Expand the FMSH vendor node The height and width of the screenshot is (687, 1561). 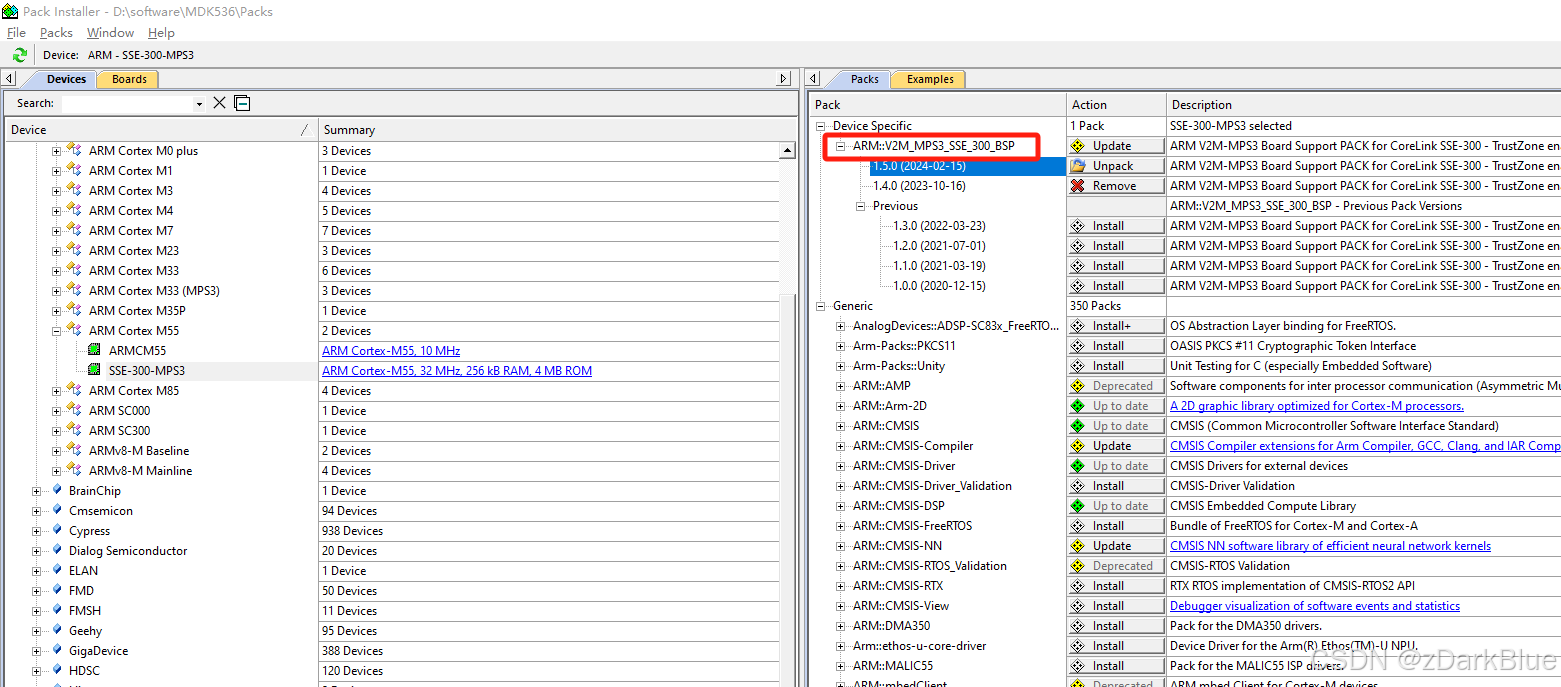[x=37, y=611]
